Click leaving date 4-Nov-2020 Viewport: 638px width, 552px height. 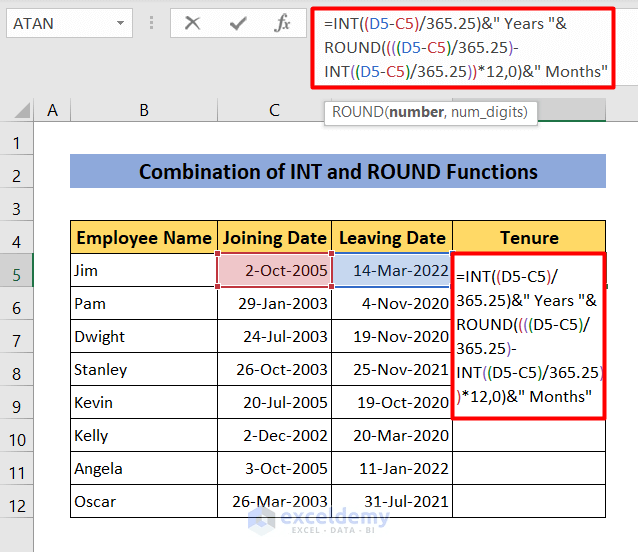coord(392,303)
